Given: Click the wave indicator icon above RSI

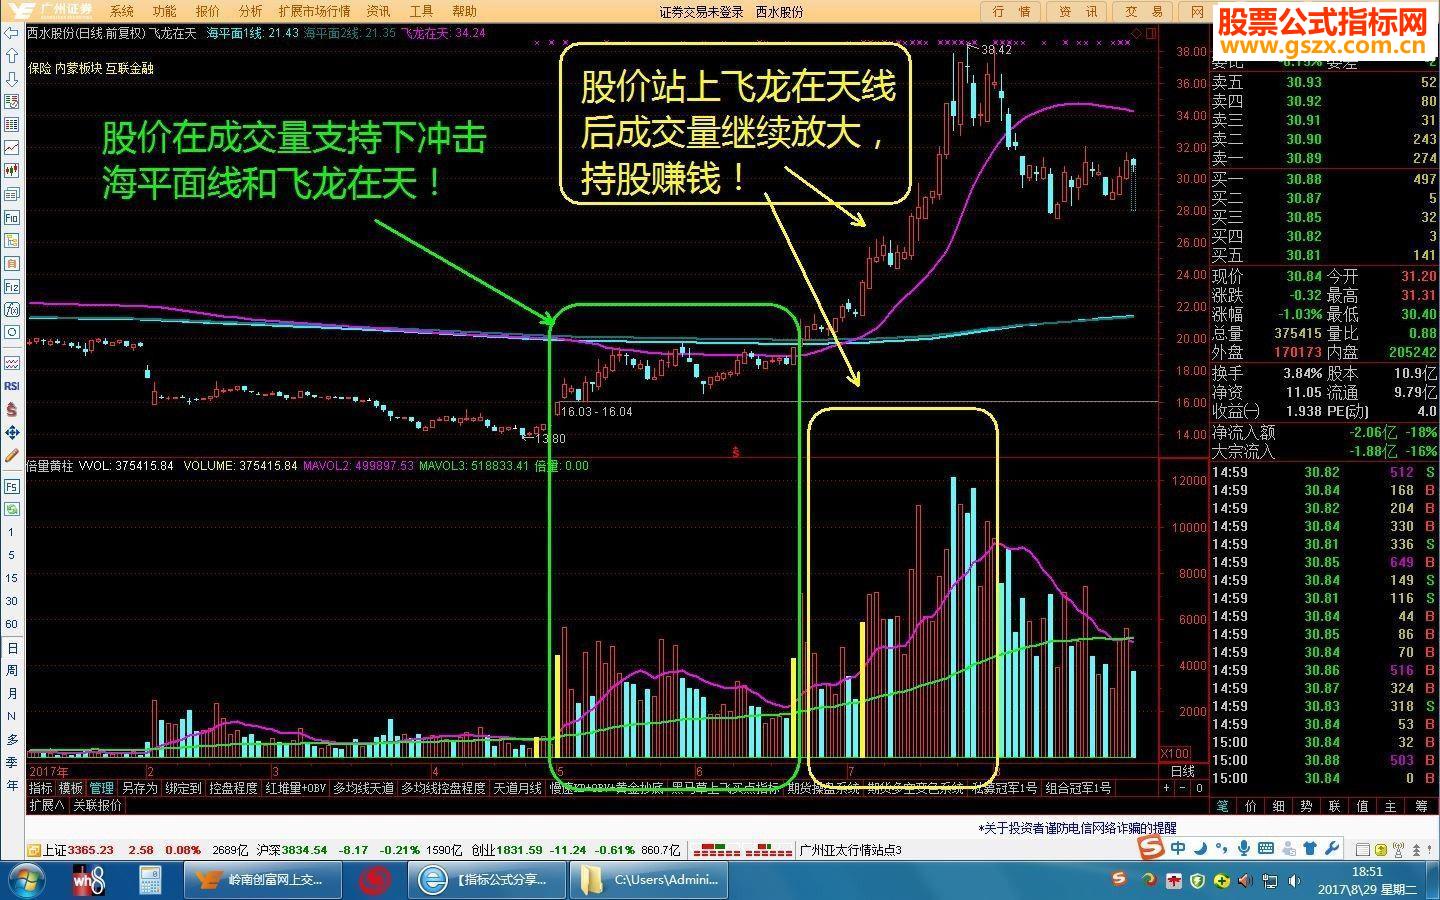Looking at the screenshot, I should [x=12, y=363].
